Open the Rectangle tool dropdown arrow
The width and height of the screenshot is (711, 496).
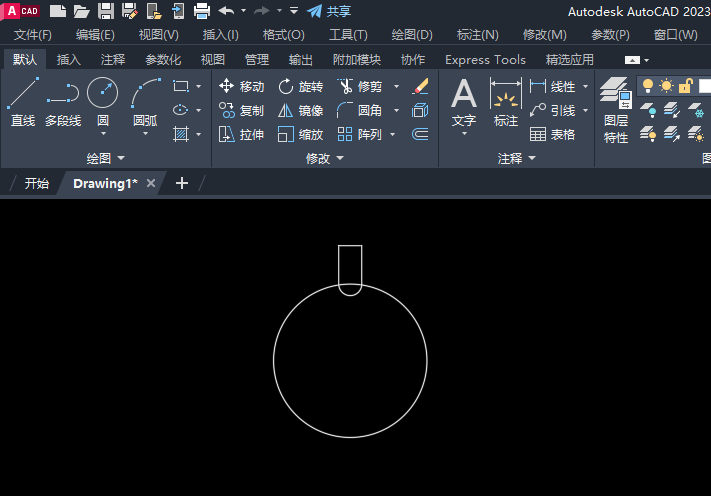point(199,86)
